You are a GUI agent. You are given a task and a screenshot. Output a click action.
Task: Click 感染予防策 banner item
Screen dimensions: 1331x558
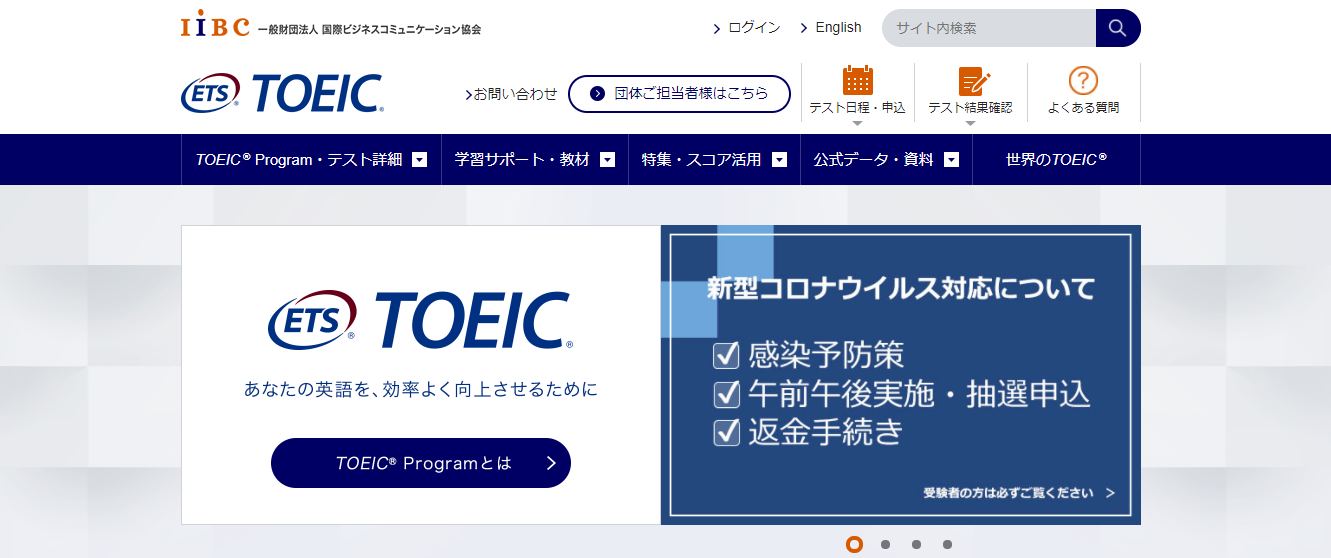pos(809,355)
